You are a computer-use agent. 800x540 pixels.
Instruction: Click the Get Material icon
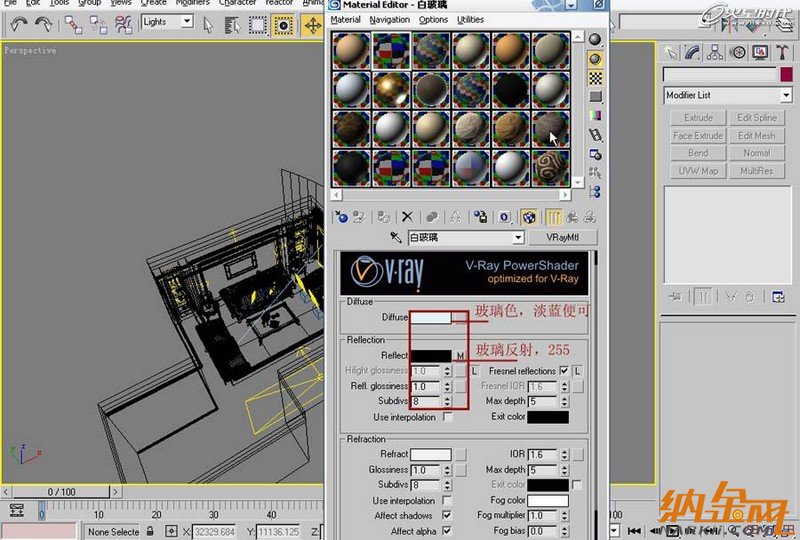[x=341, y=216]
